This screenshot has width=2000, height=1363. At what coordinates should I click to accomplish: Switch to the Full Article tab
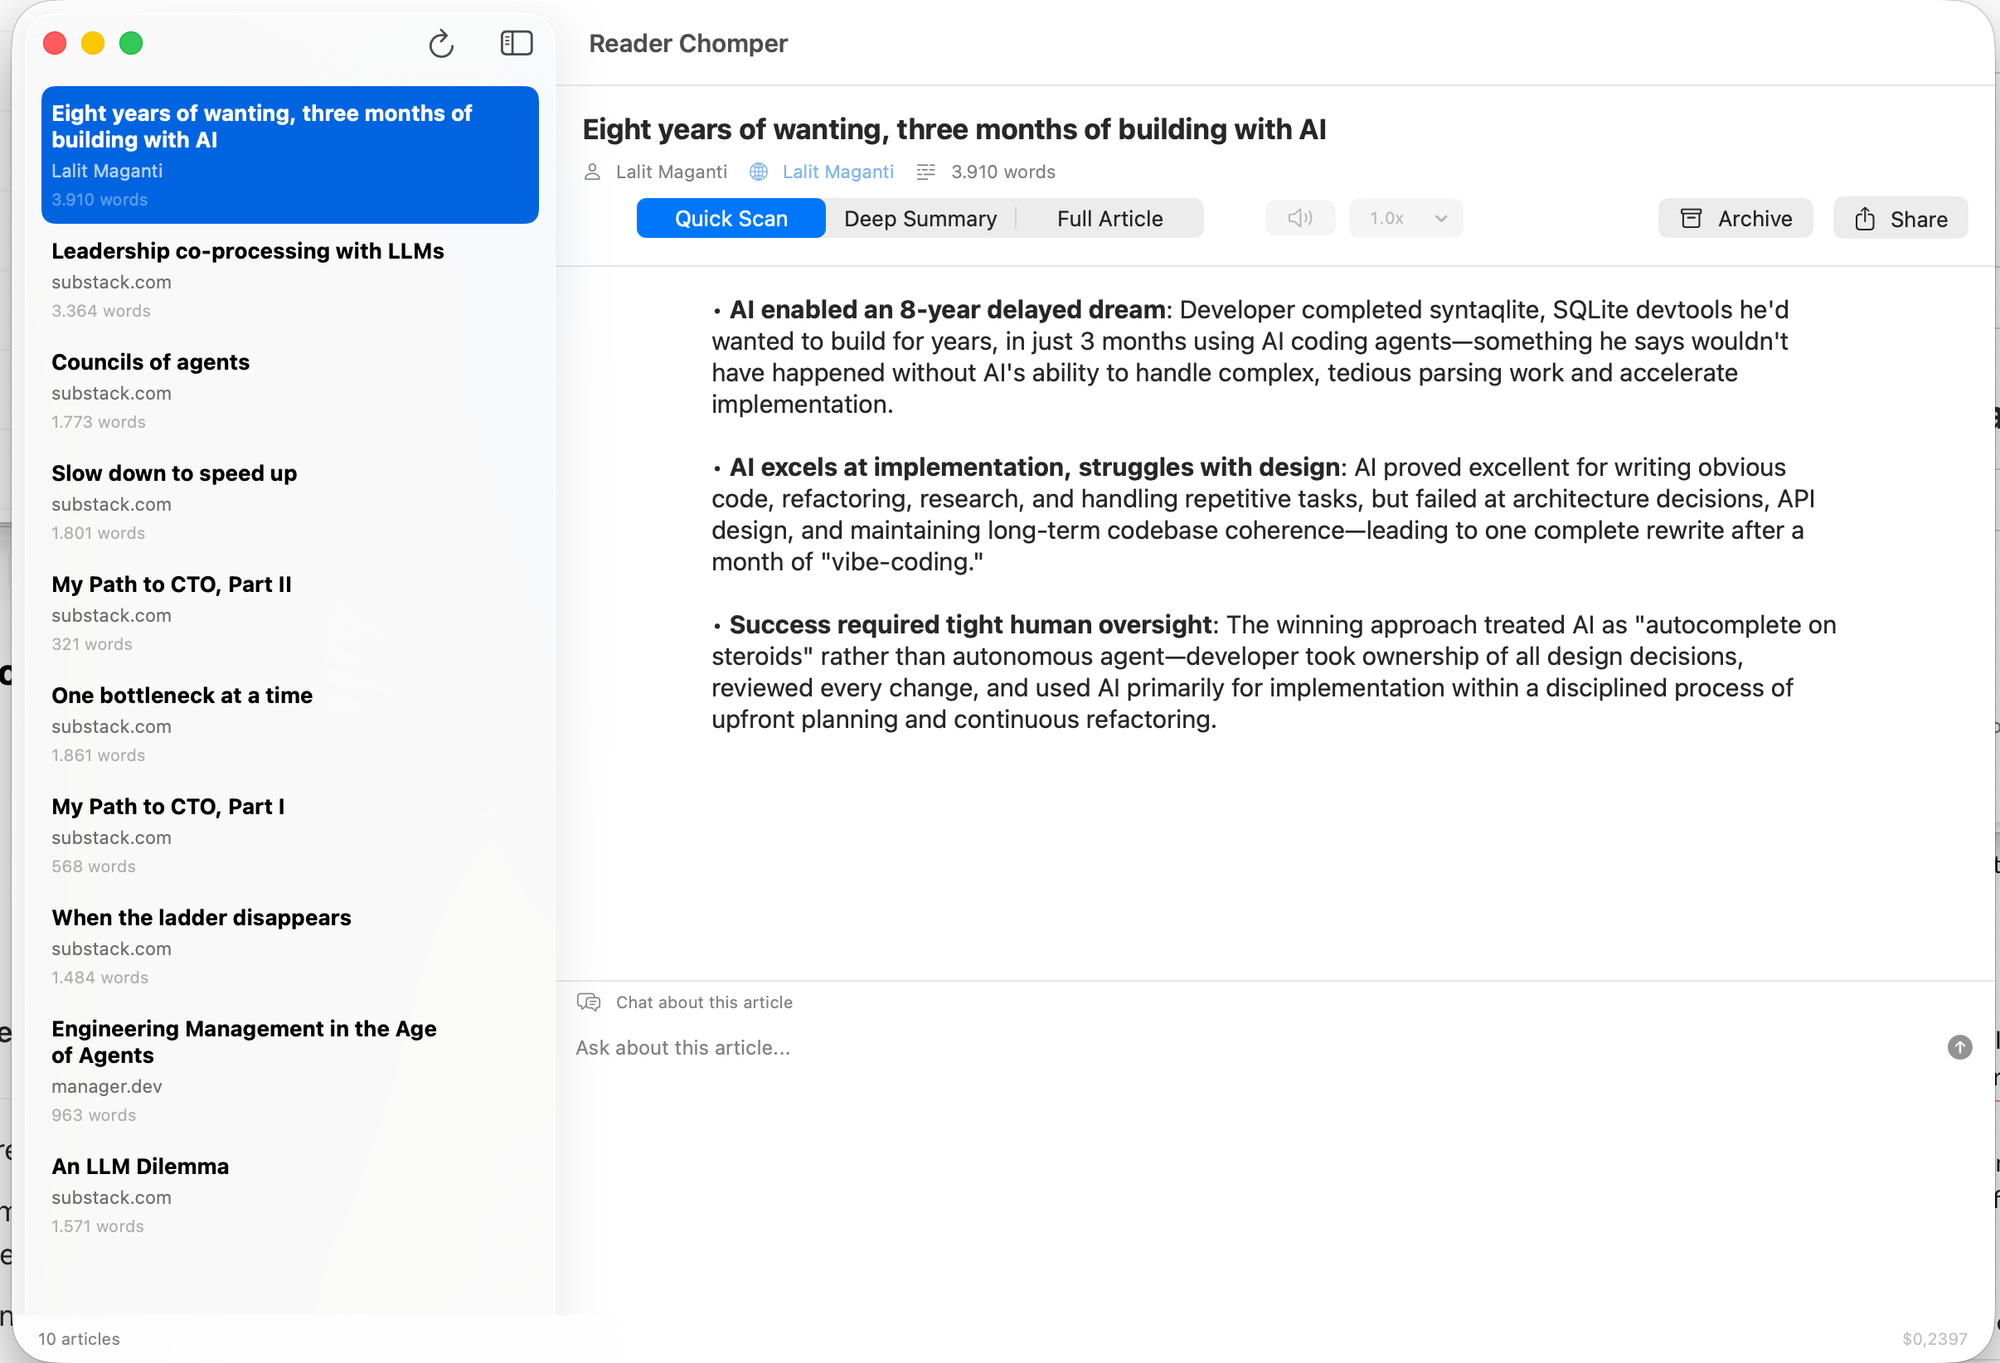[1110, 219]
